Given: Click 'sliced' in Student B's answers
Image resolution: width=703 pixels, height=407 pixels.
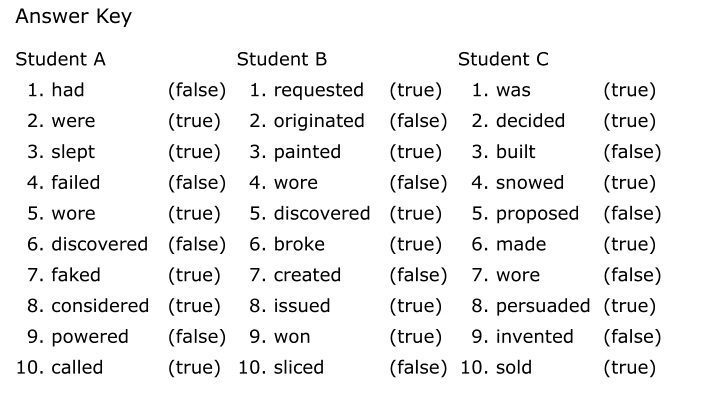Looking at the screenshot, I should pyautogui.click(x=298, y=368).
